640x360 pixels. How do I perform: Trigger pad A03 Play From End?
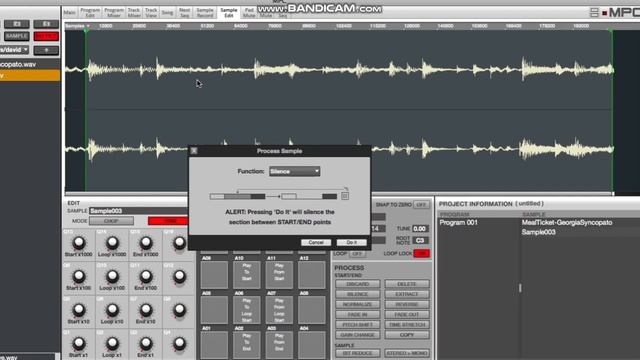click(279, 345)
